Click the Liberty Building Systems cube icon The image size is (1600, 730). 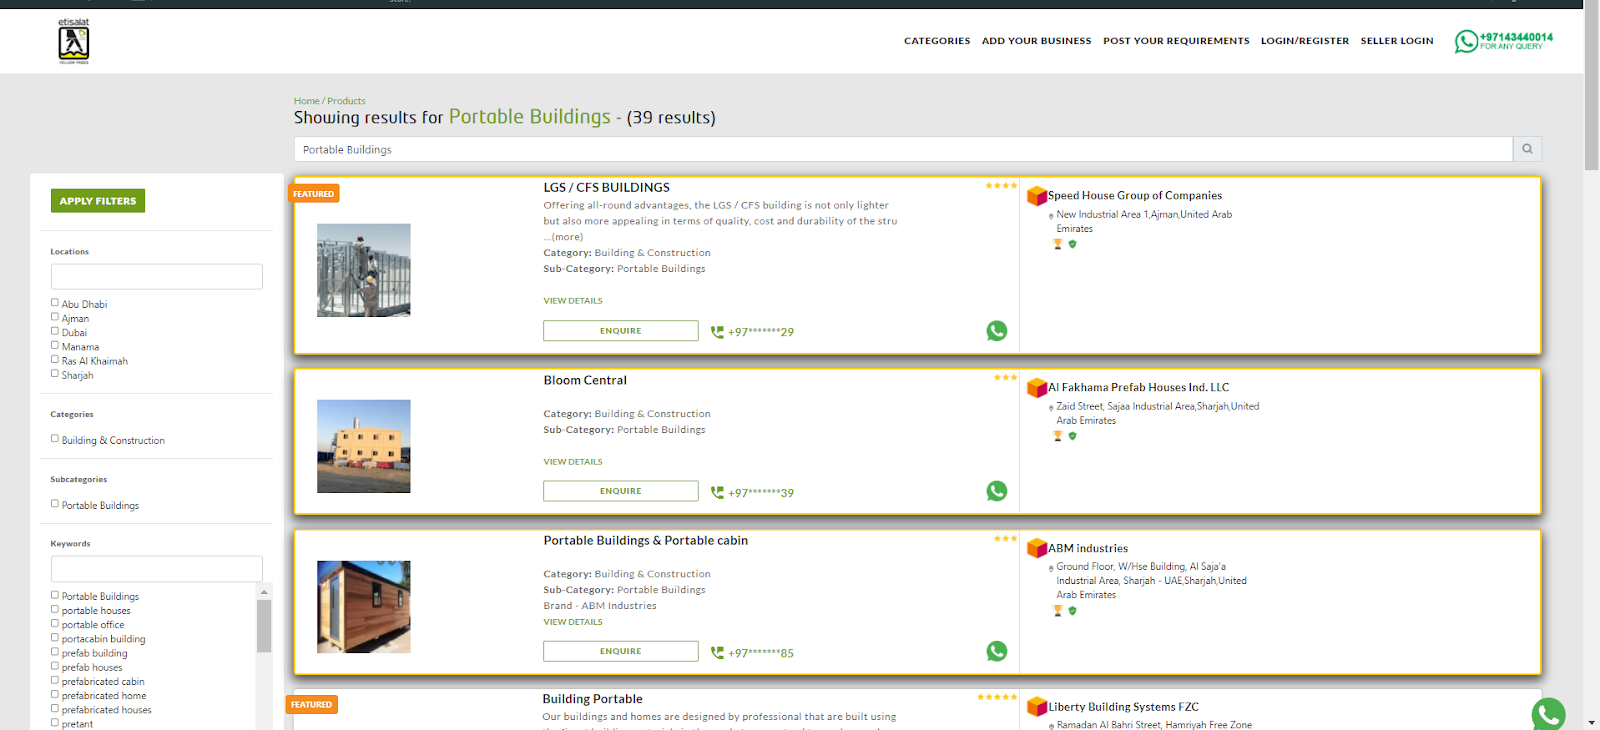pyautogui.click(x=1037, y=707)
